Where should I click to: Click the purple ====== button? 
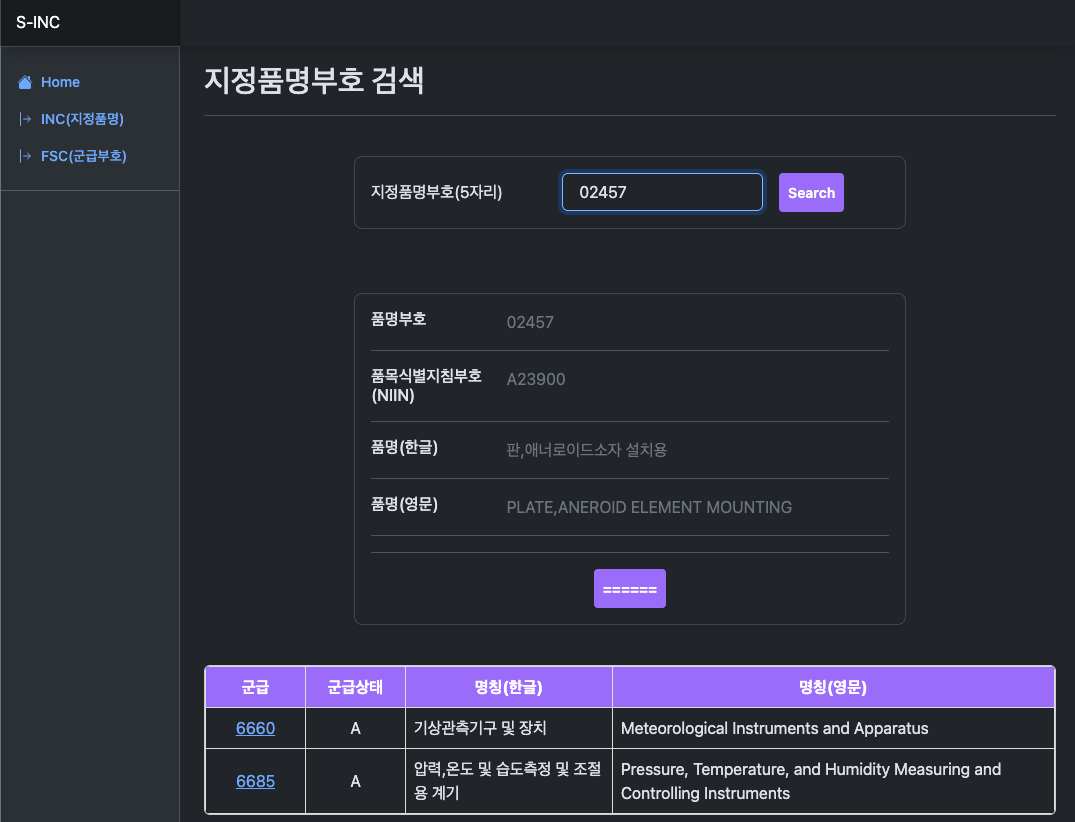click(x=629, y=588)
